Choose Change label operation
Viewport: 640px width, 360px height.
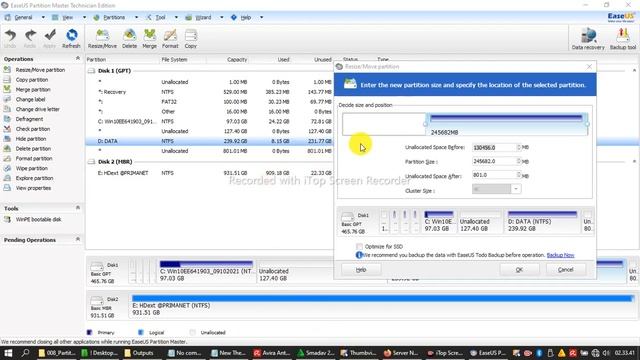[x=30, y=99]
